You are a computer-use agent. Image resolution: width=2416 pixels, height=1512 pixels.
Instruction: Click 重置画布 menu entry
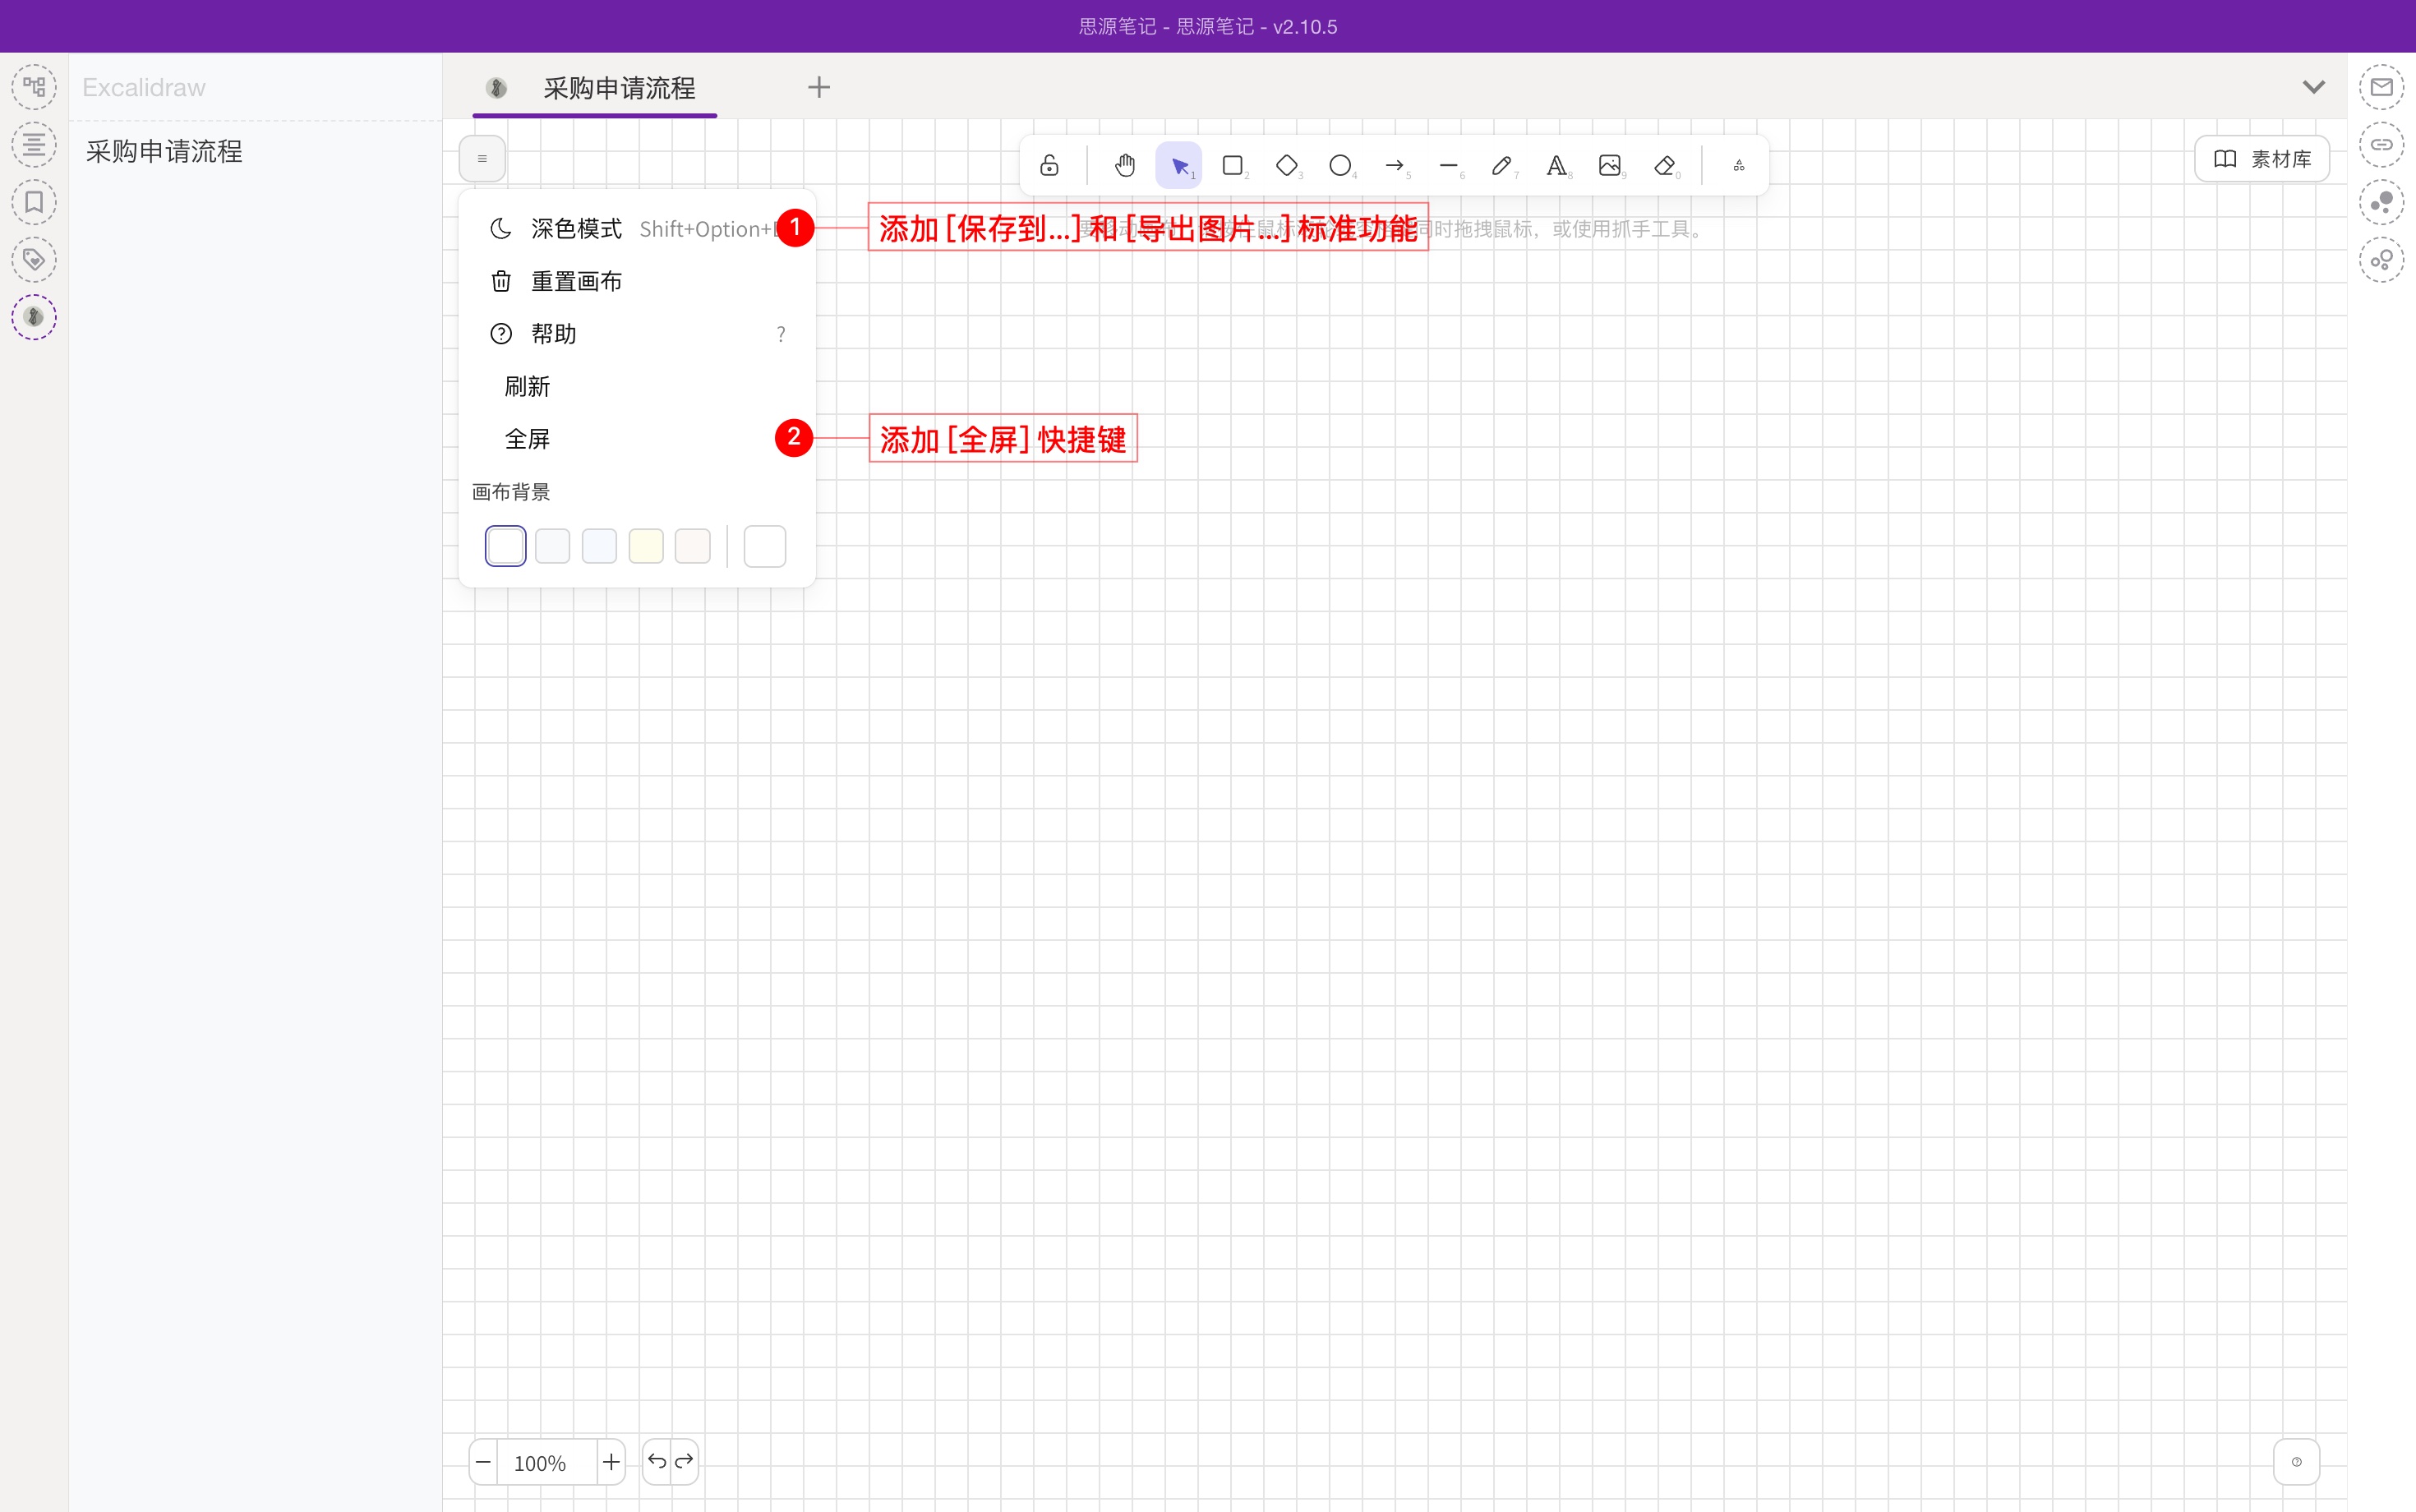(576, 281)
